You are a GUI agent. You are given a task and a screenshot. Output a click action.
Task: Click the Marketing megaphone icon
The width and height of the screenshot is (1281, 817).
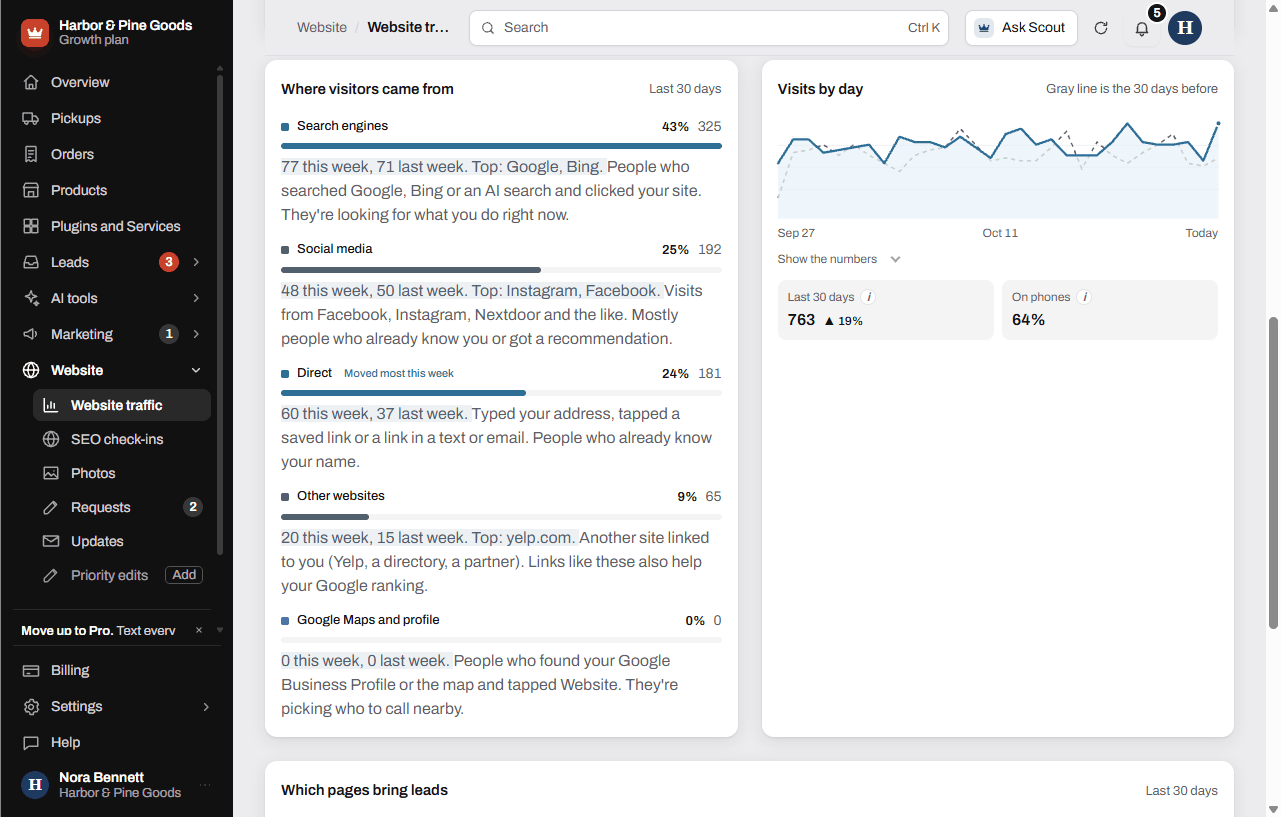31,334
